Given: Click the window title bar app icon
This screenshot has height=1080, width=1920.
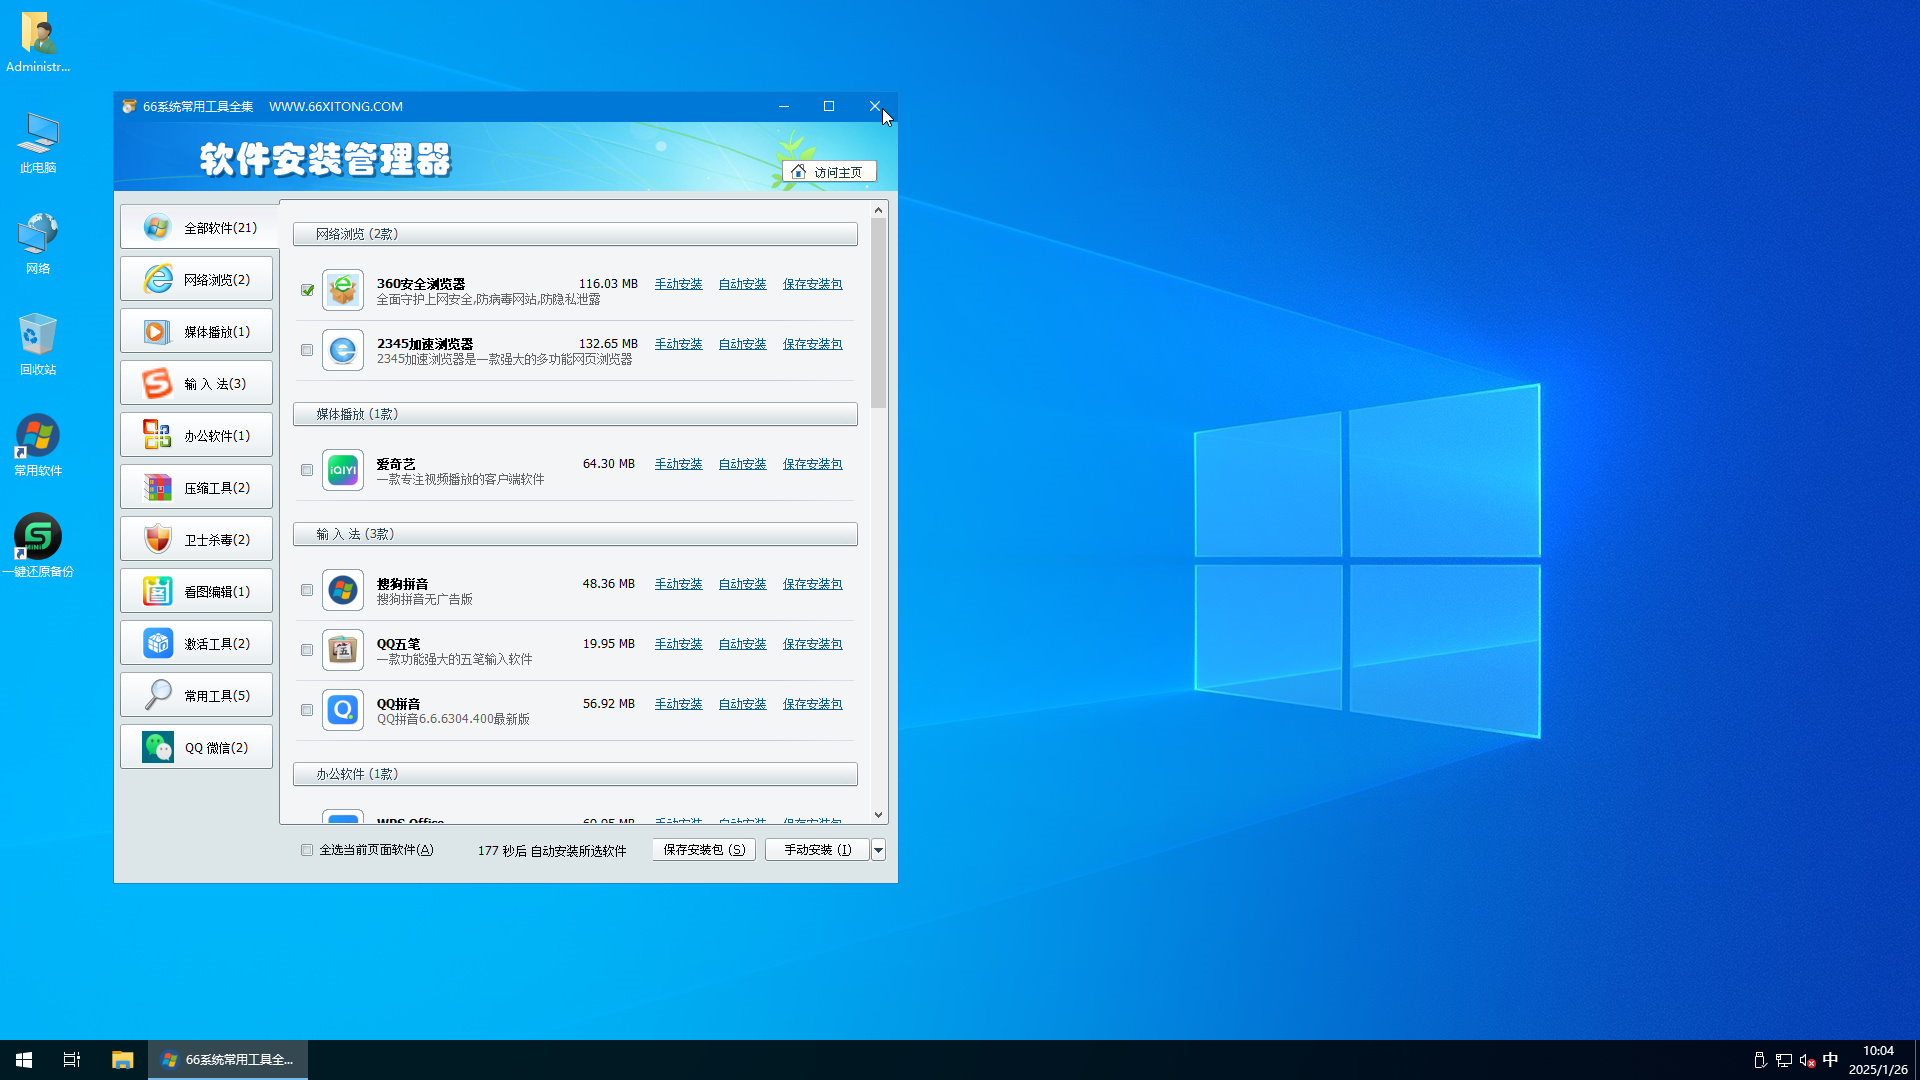Looking at the screenshot, I should (129, 106).
